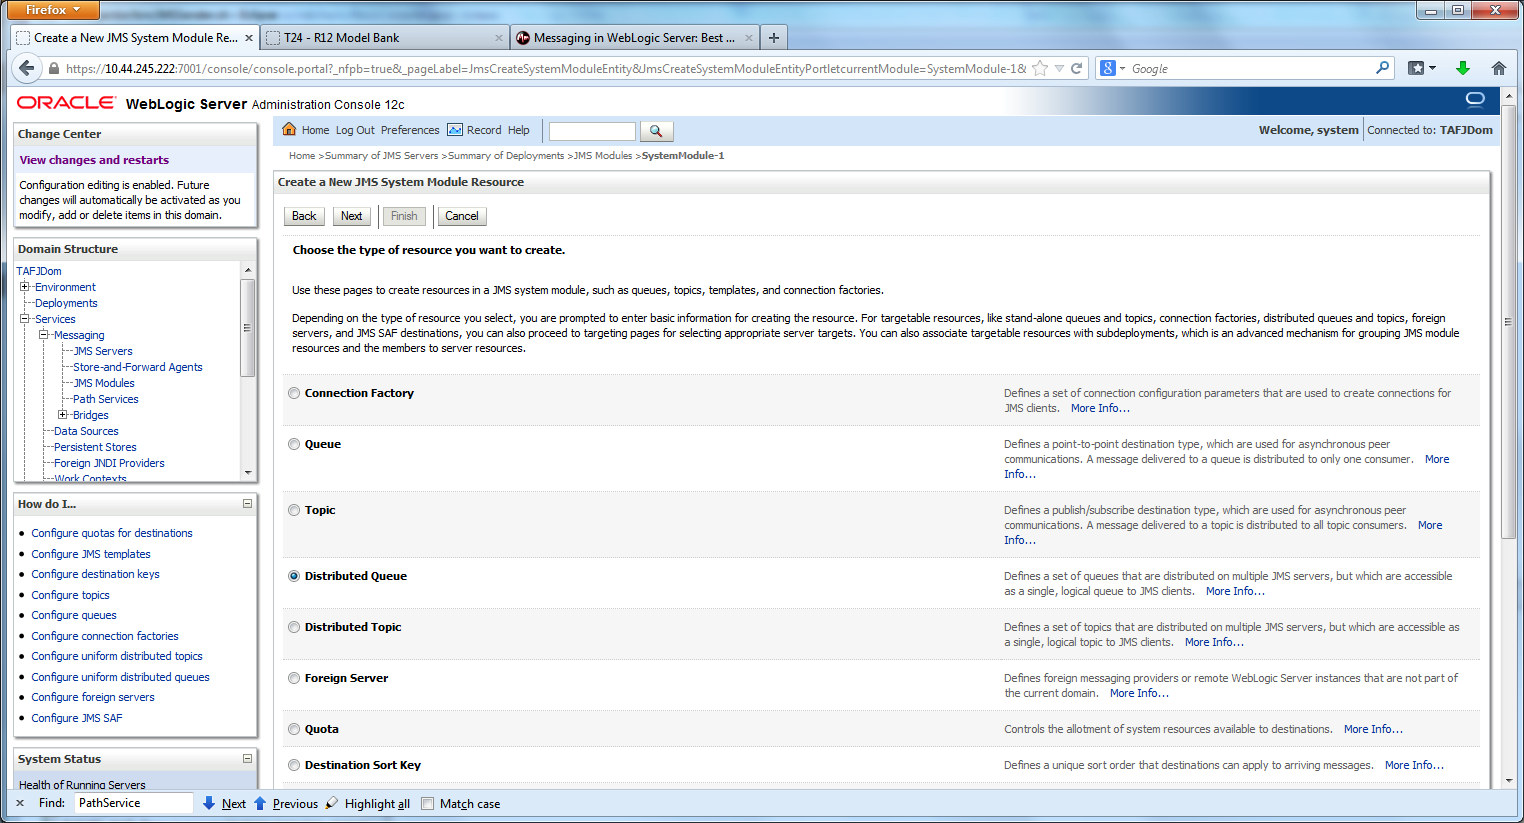Click the Record icon in console toolbar
The image size is (1524, 823).
[455, 130]
